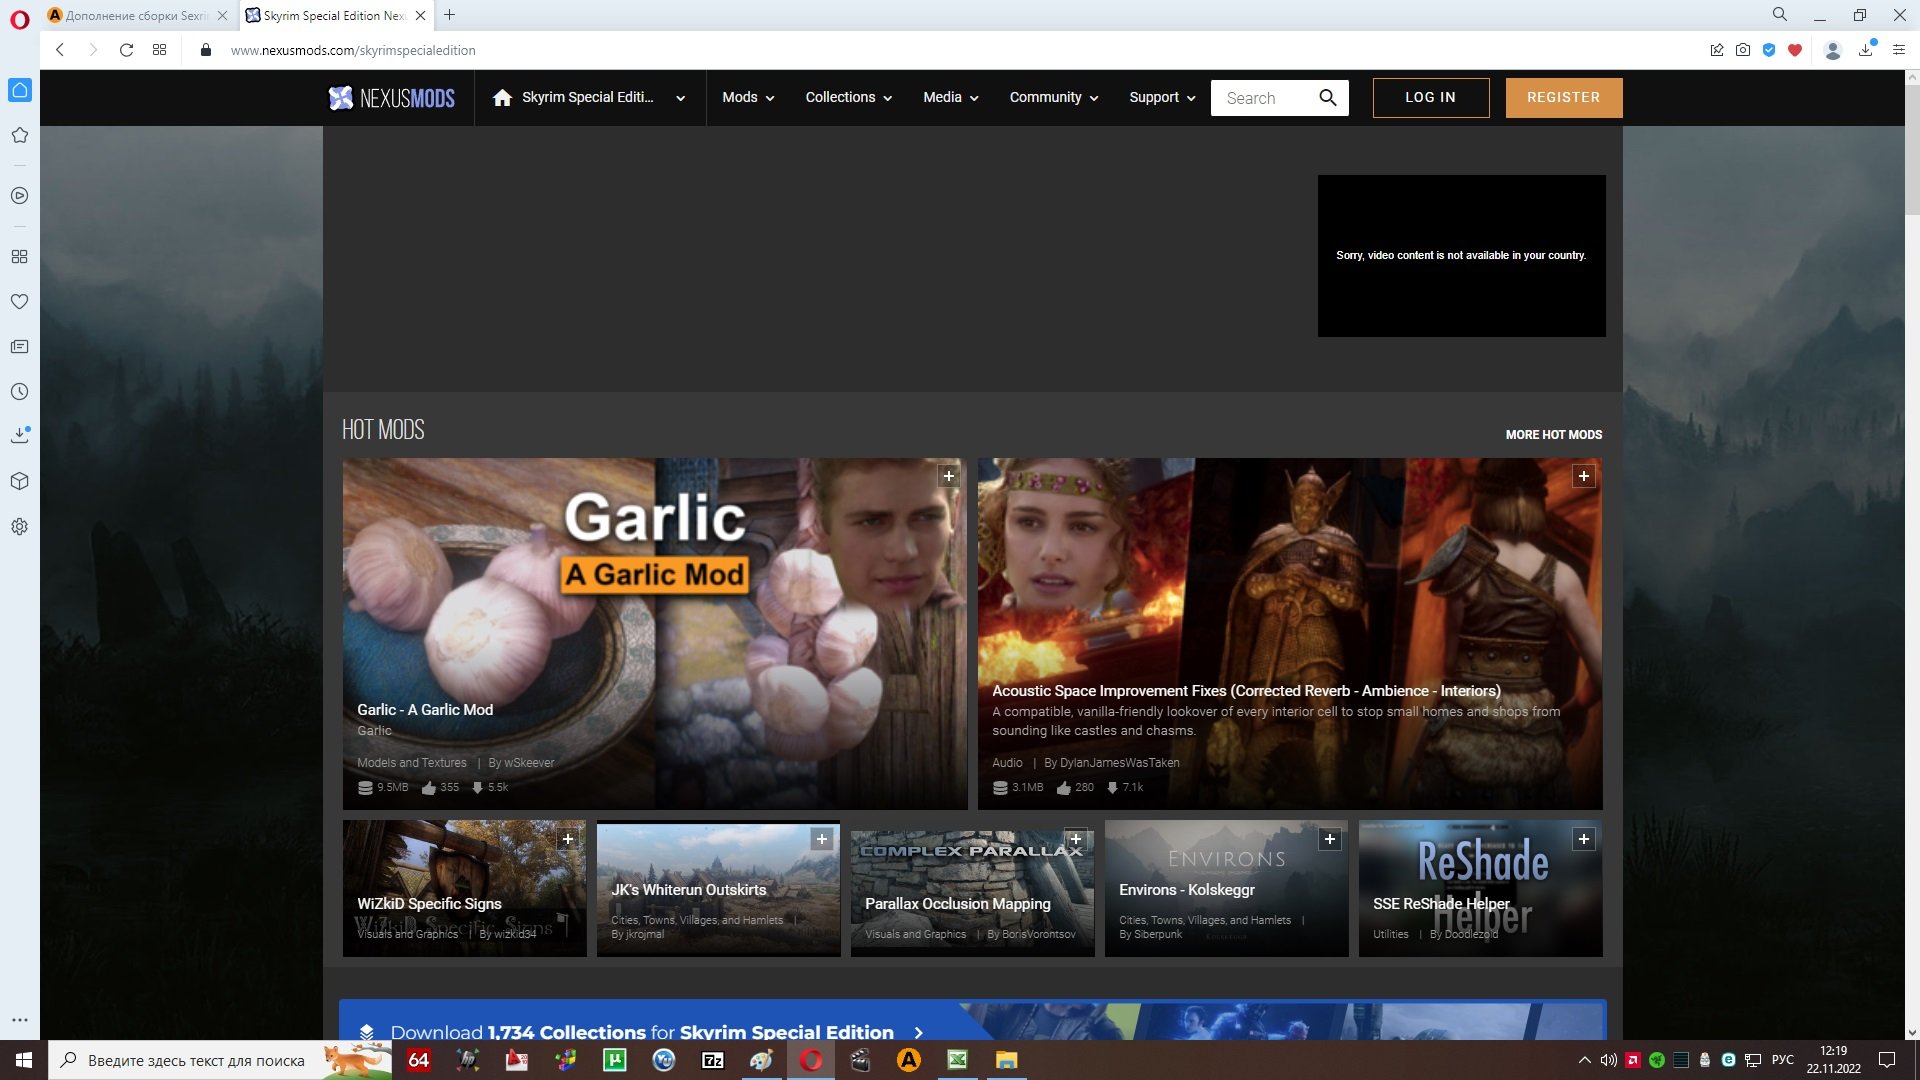Expand the Mods dropdown menu
The image size is (1920, 1080).
click(x=748, y=97)
